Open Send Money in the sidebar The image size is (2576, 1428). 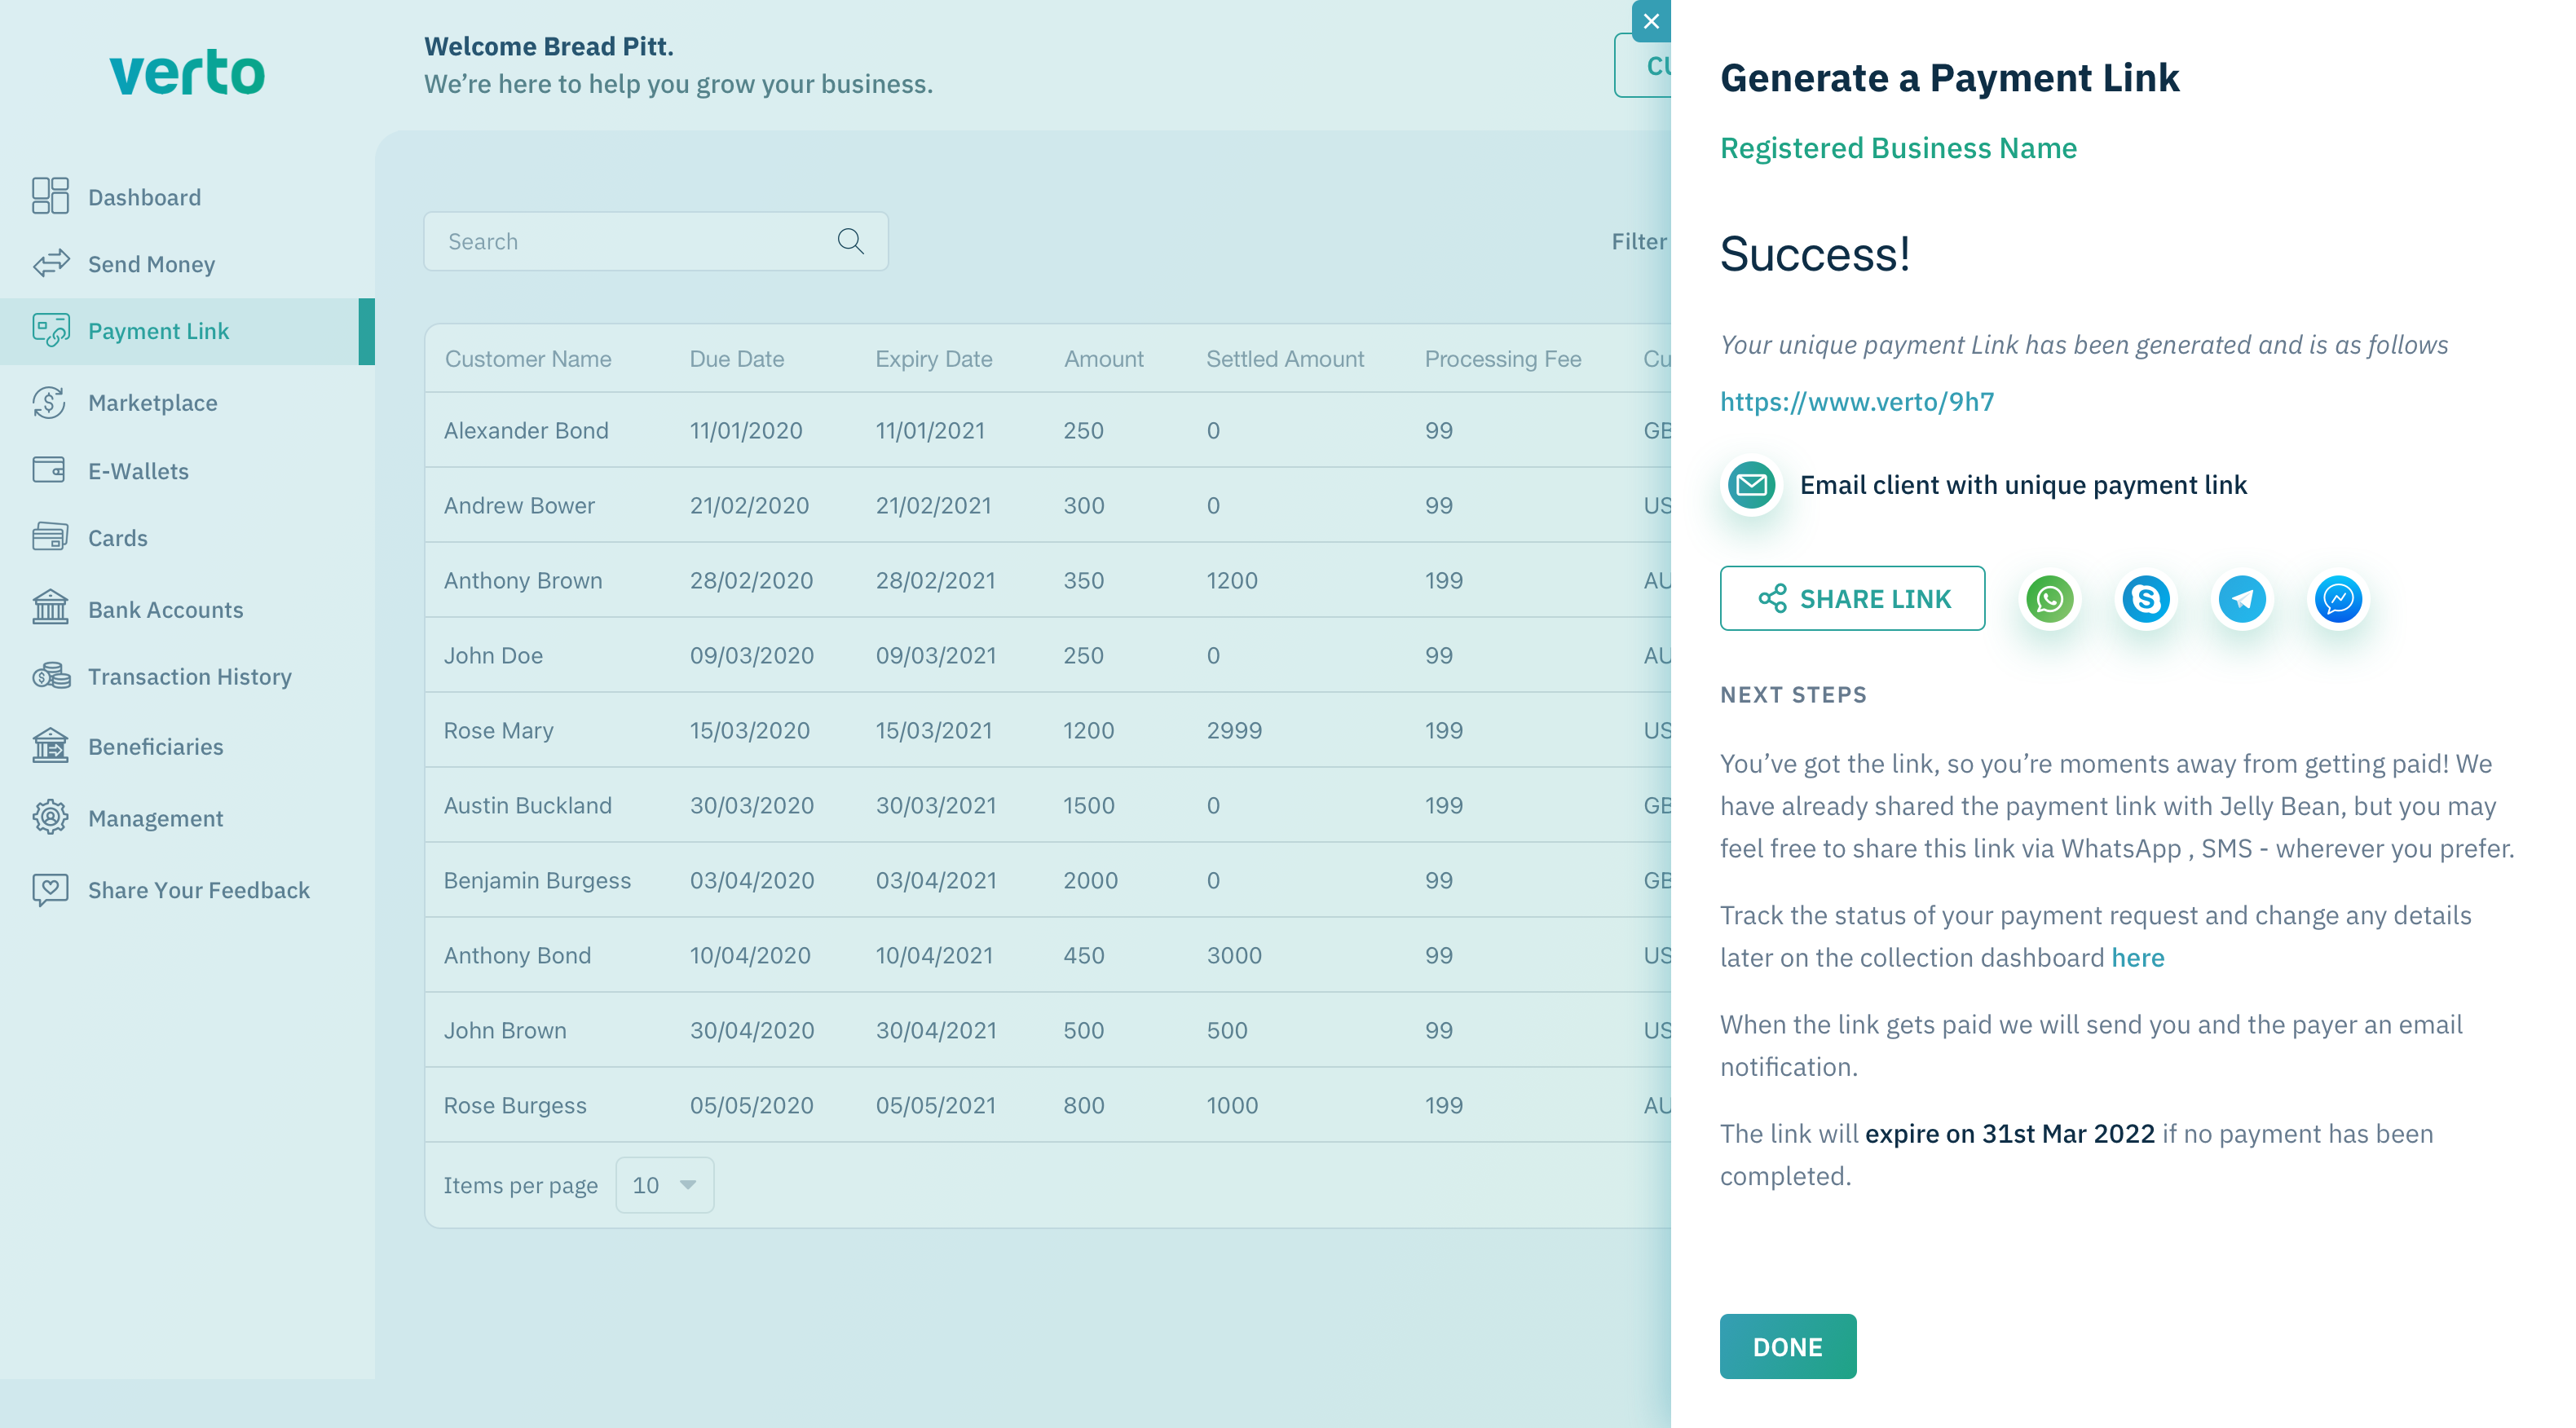coord(151,264)
